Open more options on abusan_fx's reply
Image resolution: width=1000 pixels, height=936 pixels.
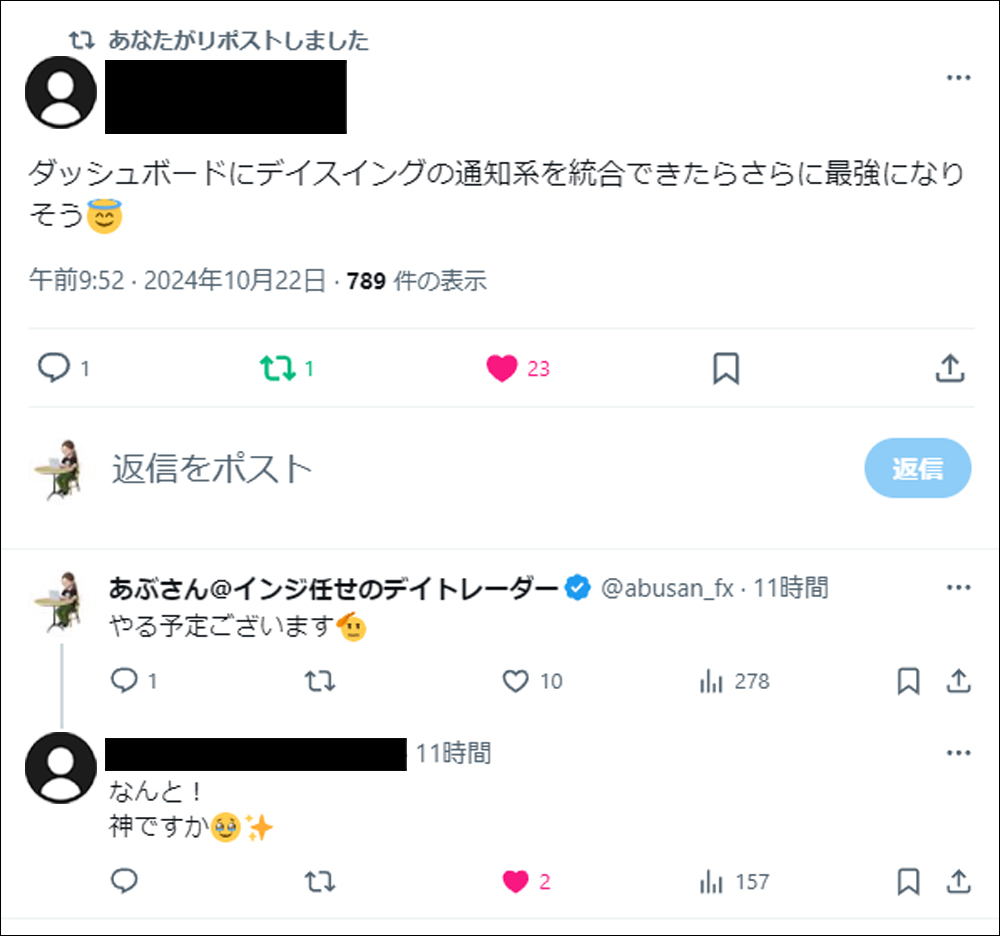pyautogui.click(x=958, y=588)
